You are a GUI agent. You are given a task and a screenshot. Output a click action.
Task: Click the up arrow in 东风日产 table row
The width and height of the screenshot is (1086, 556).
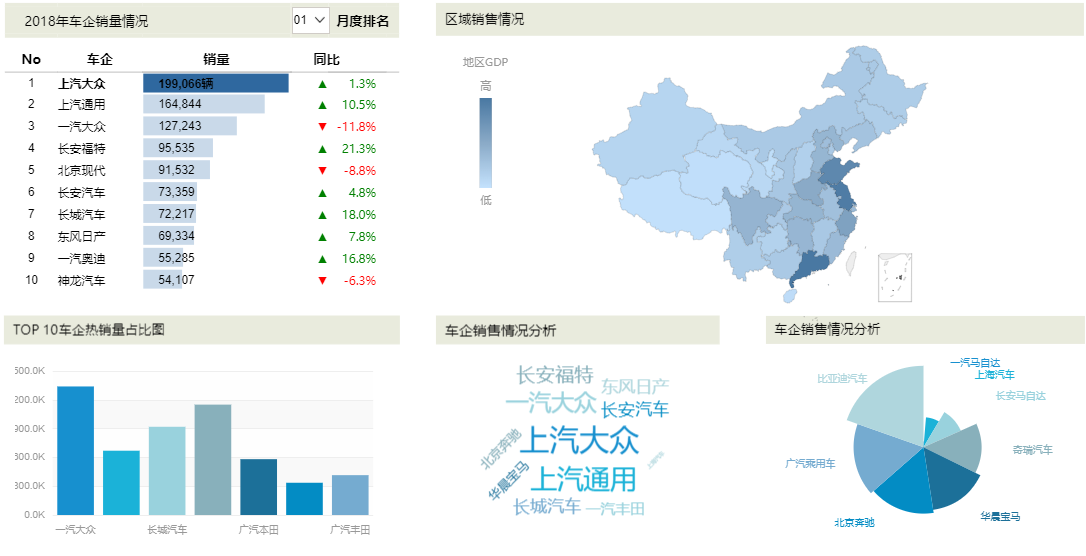coord(322,237)
